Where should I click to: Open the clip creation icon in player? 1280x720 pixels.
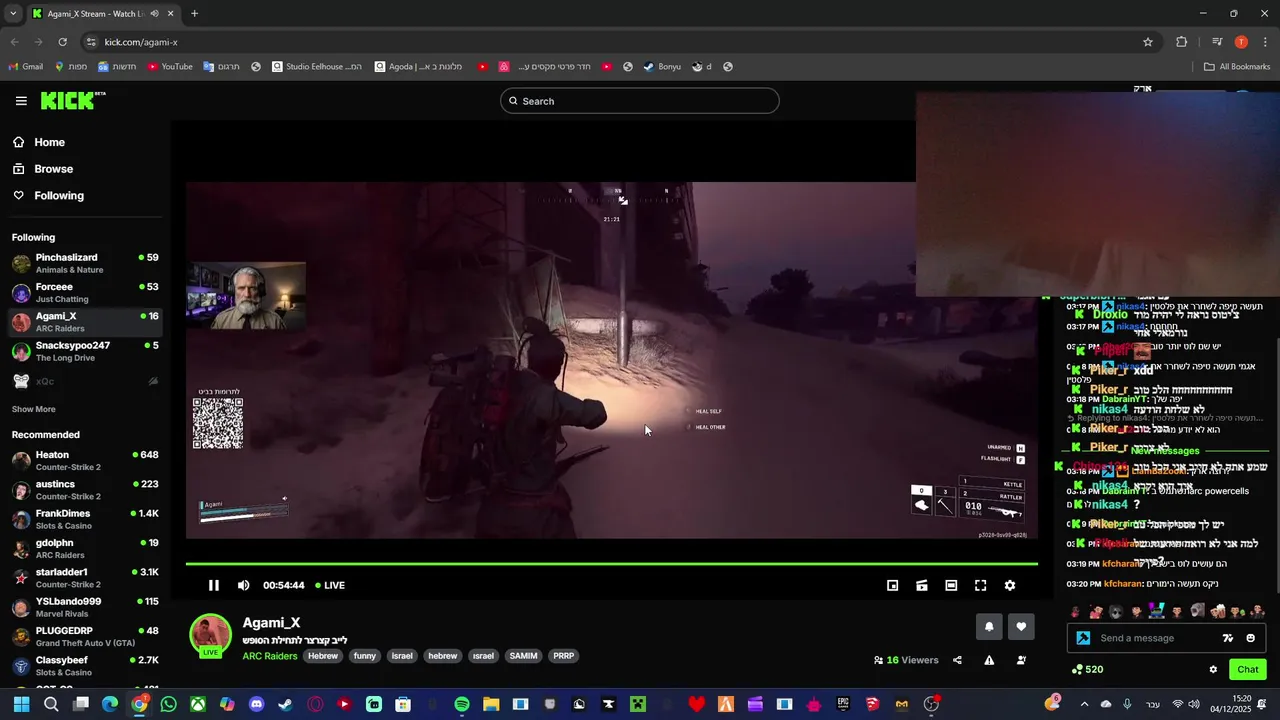[x=922, y=586]
